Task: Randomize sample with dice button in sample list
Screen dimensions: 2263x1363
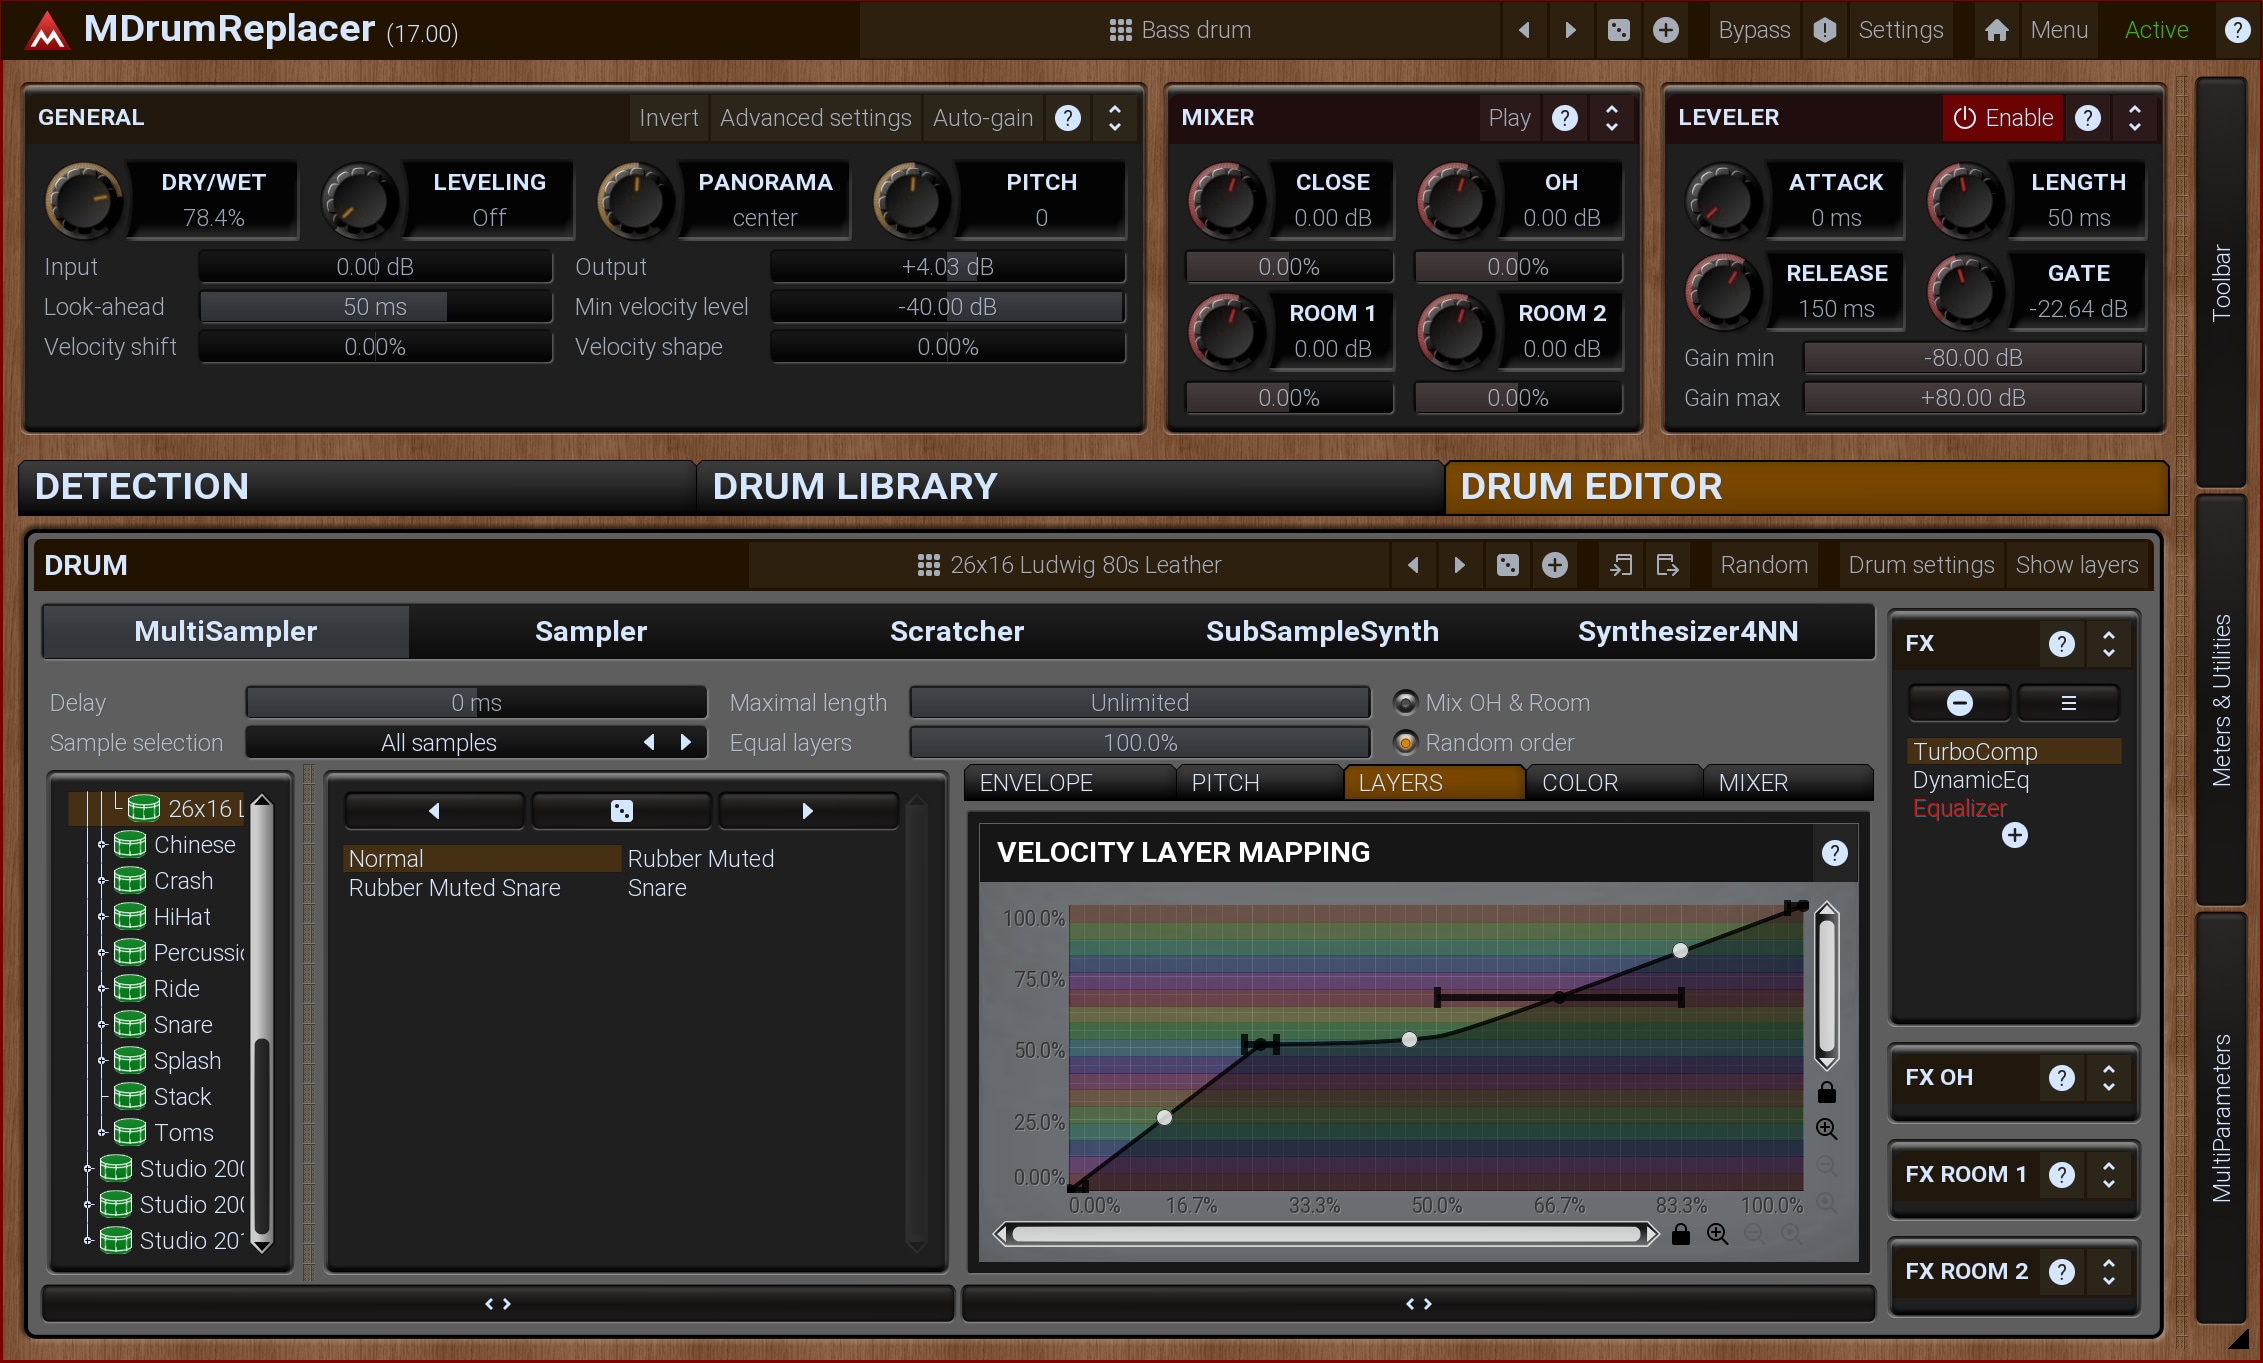Action: [621, 811]
